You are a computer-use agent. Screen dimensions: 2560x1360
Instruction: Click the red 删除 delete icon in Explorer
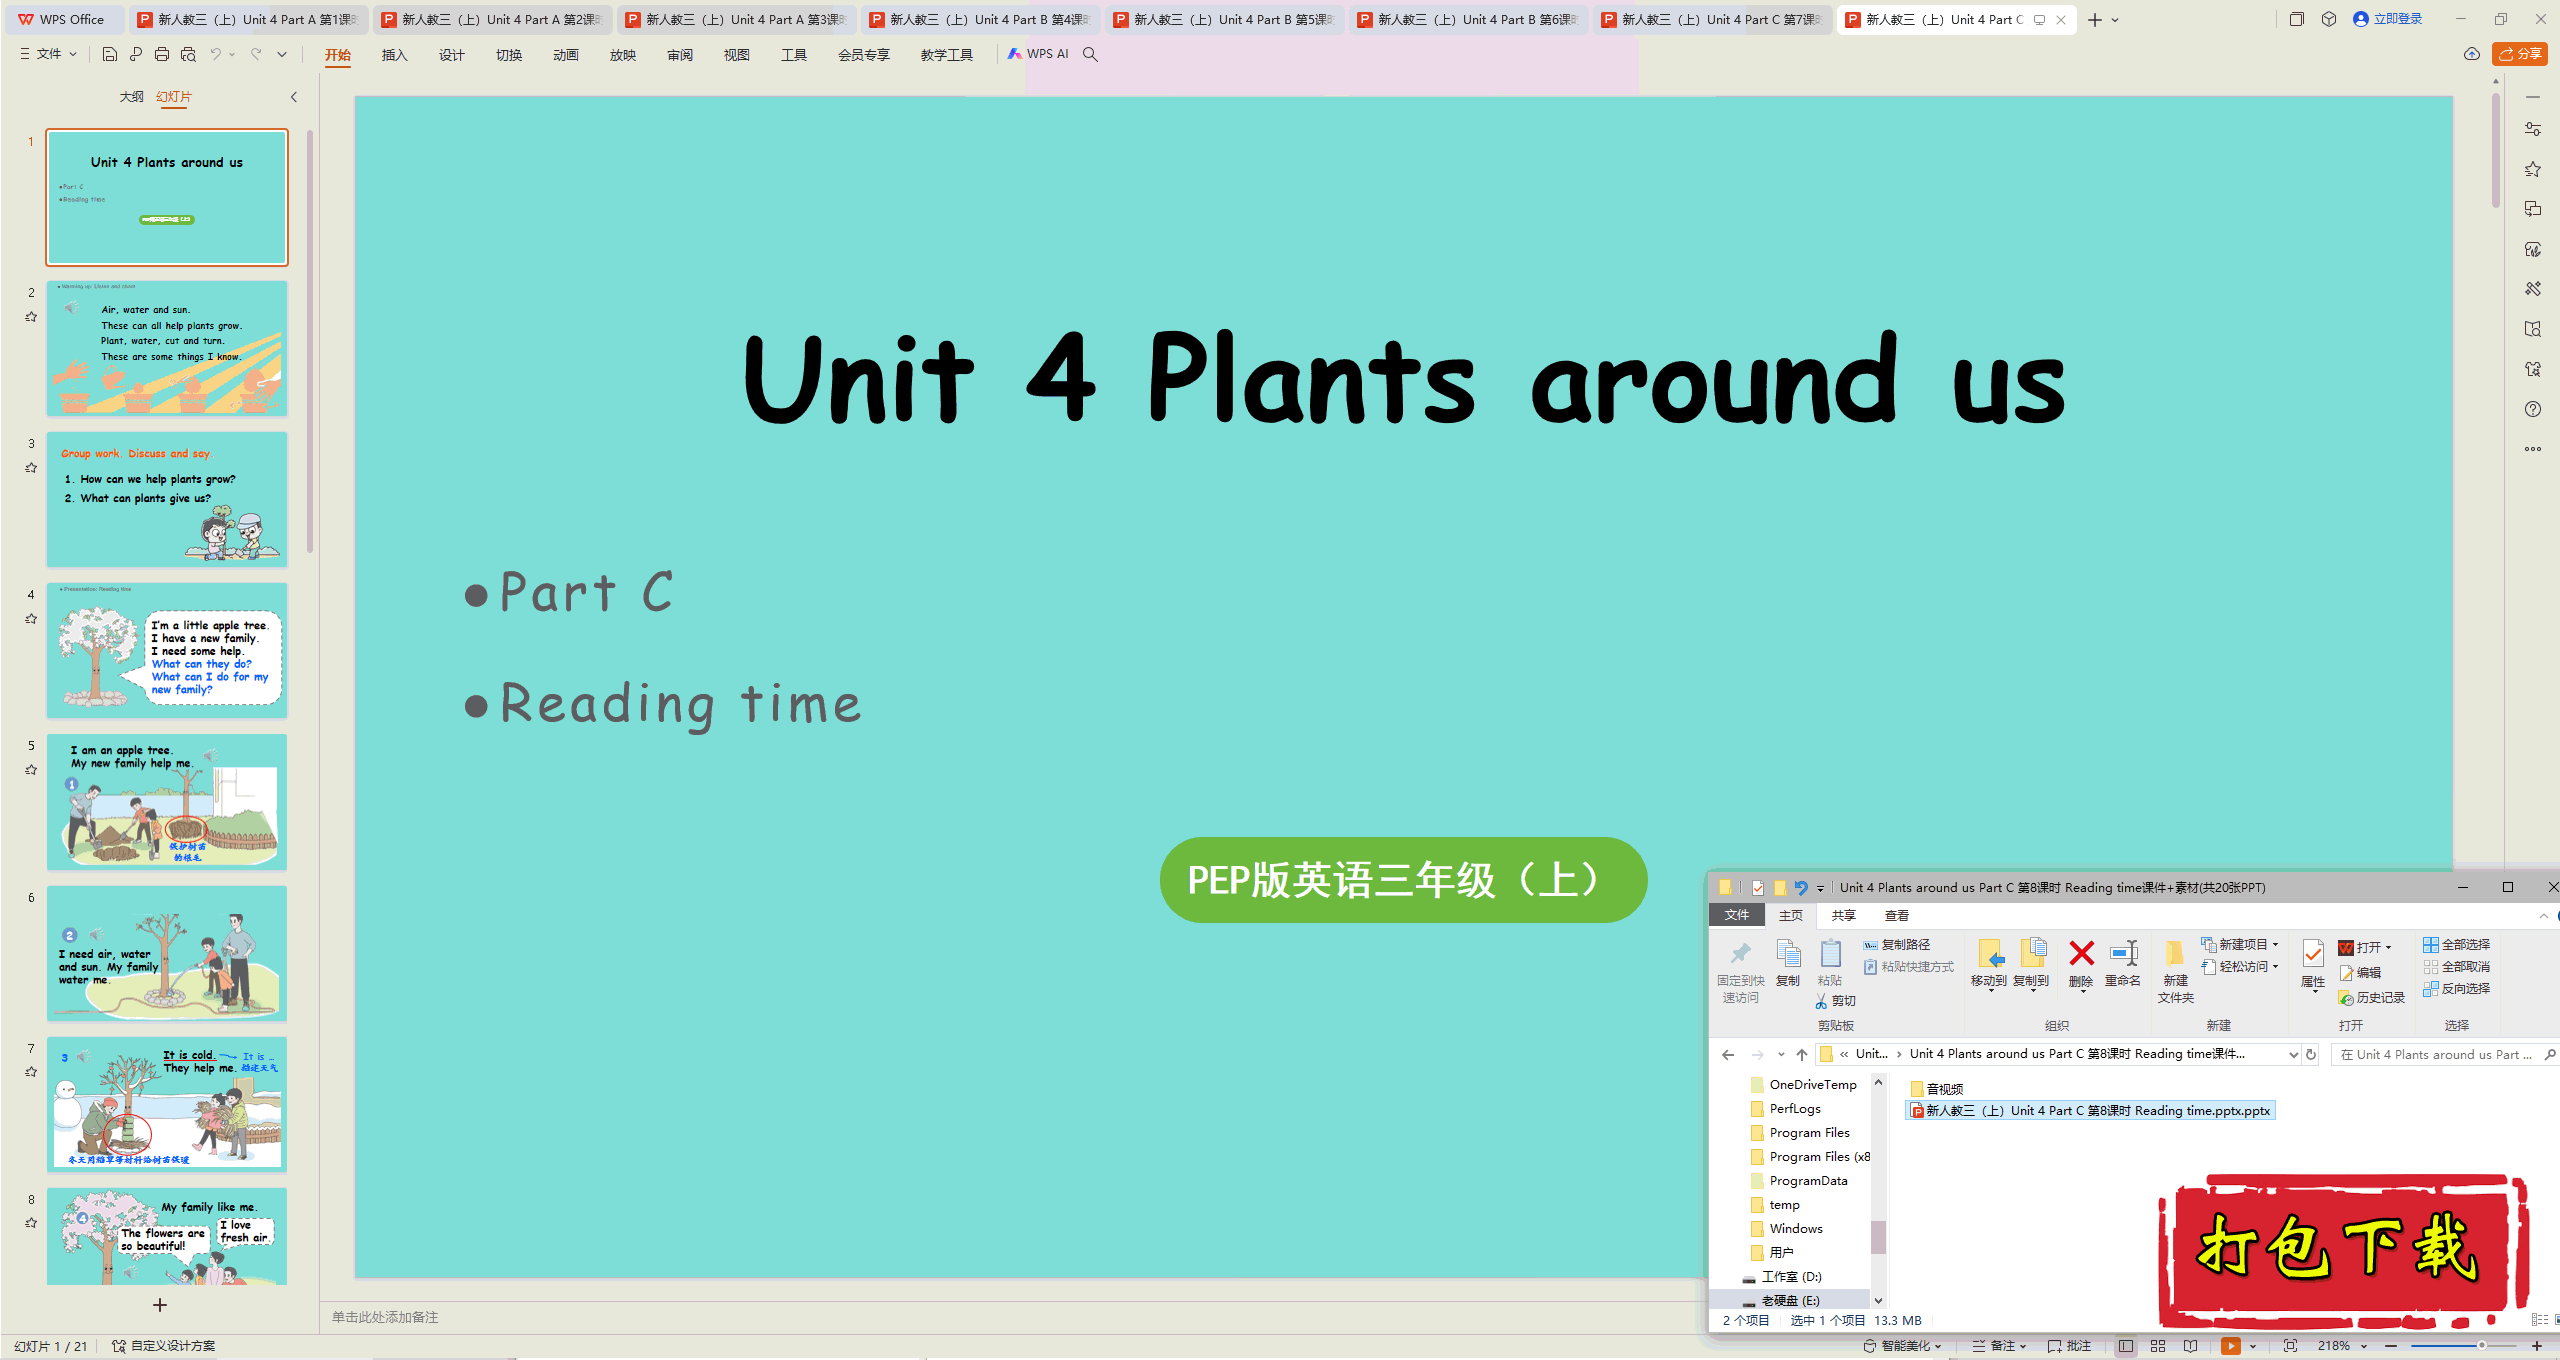click(2081, 964)
